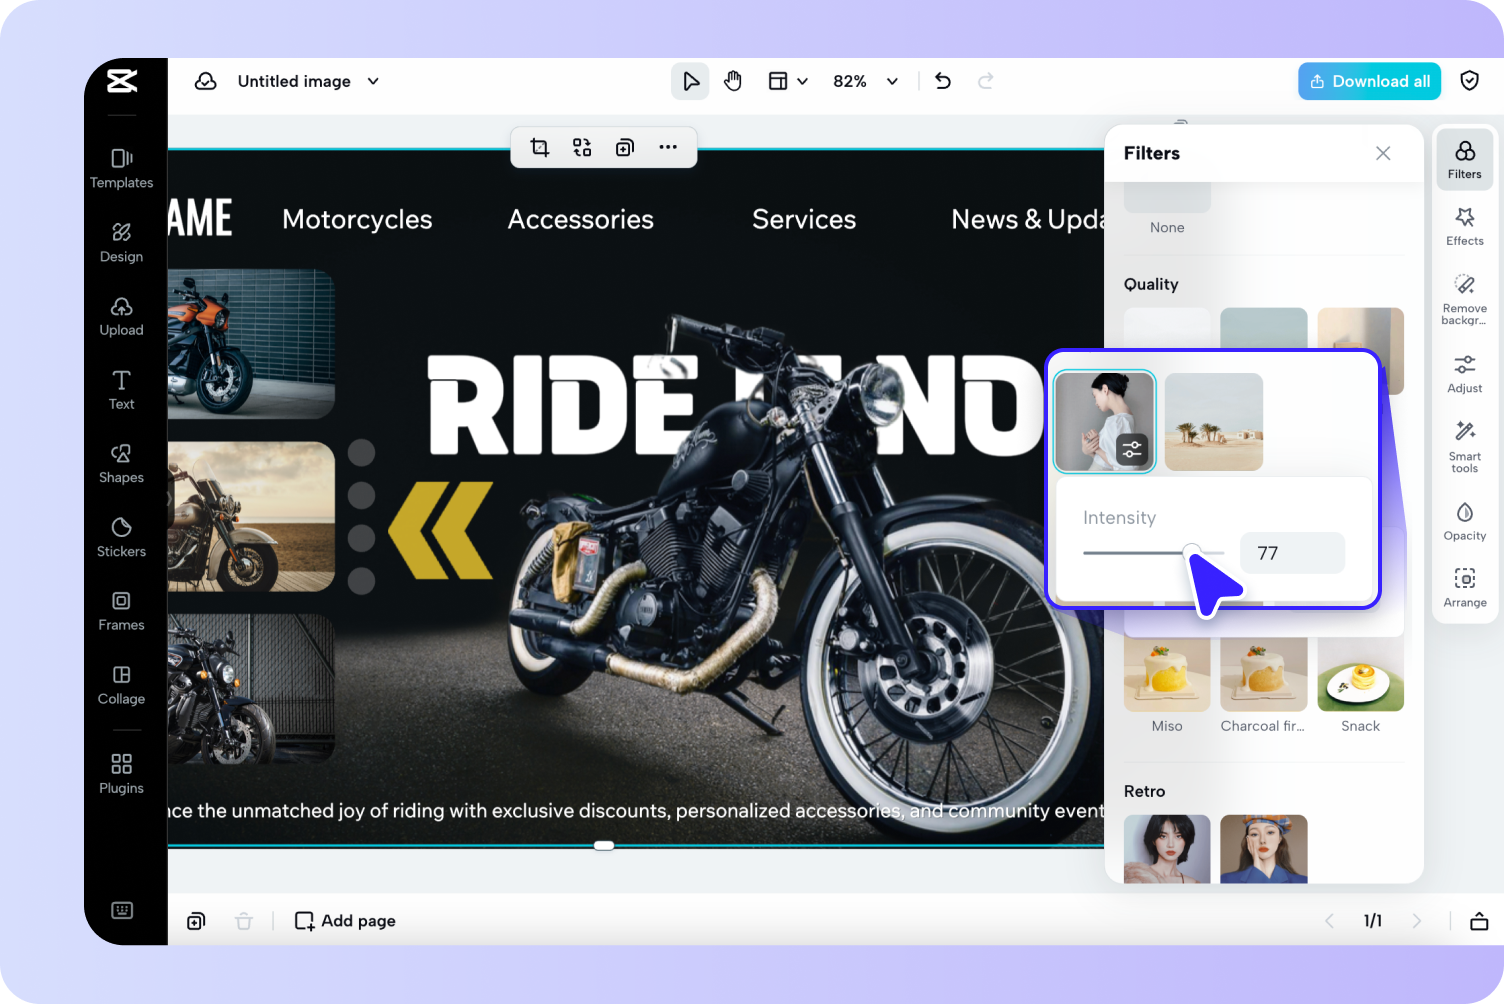Viewport: 1504px width, 1004px height.
Task: Click the Services menu in the design
Action: [x=803, y=219]
